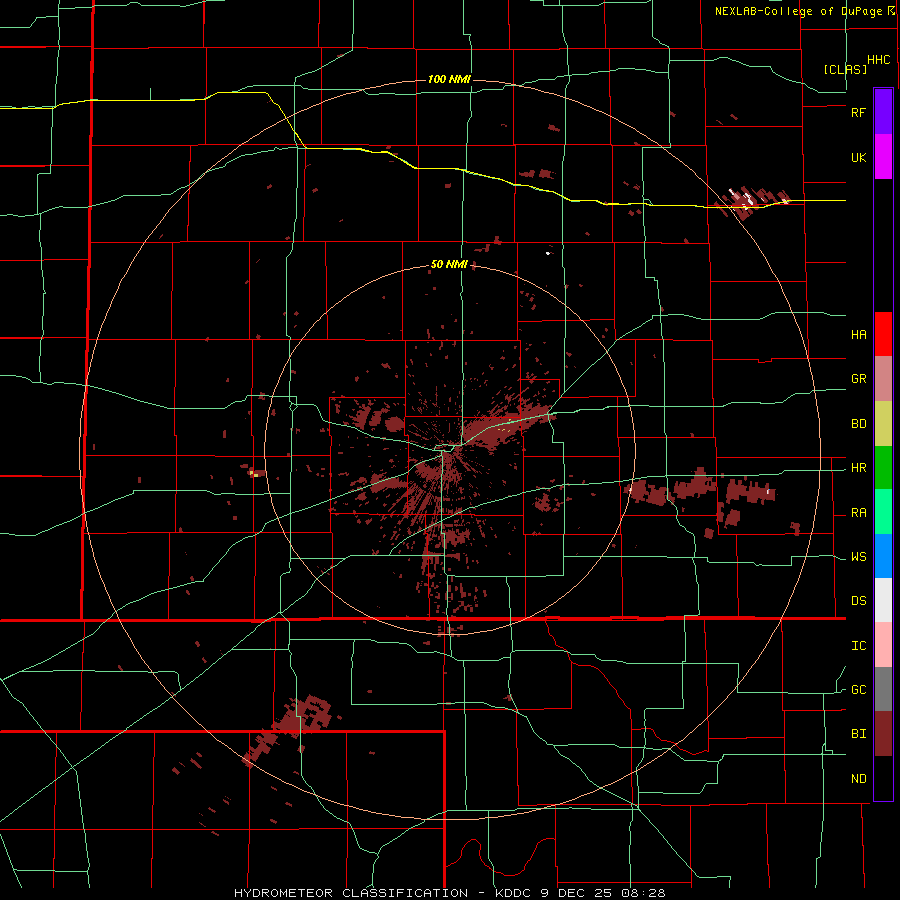900x900 pixels.
Task: Click the large brown echo cluster southwest
Action: [289, 729]
